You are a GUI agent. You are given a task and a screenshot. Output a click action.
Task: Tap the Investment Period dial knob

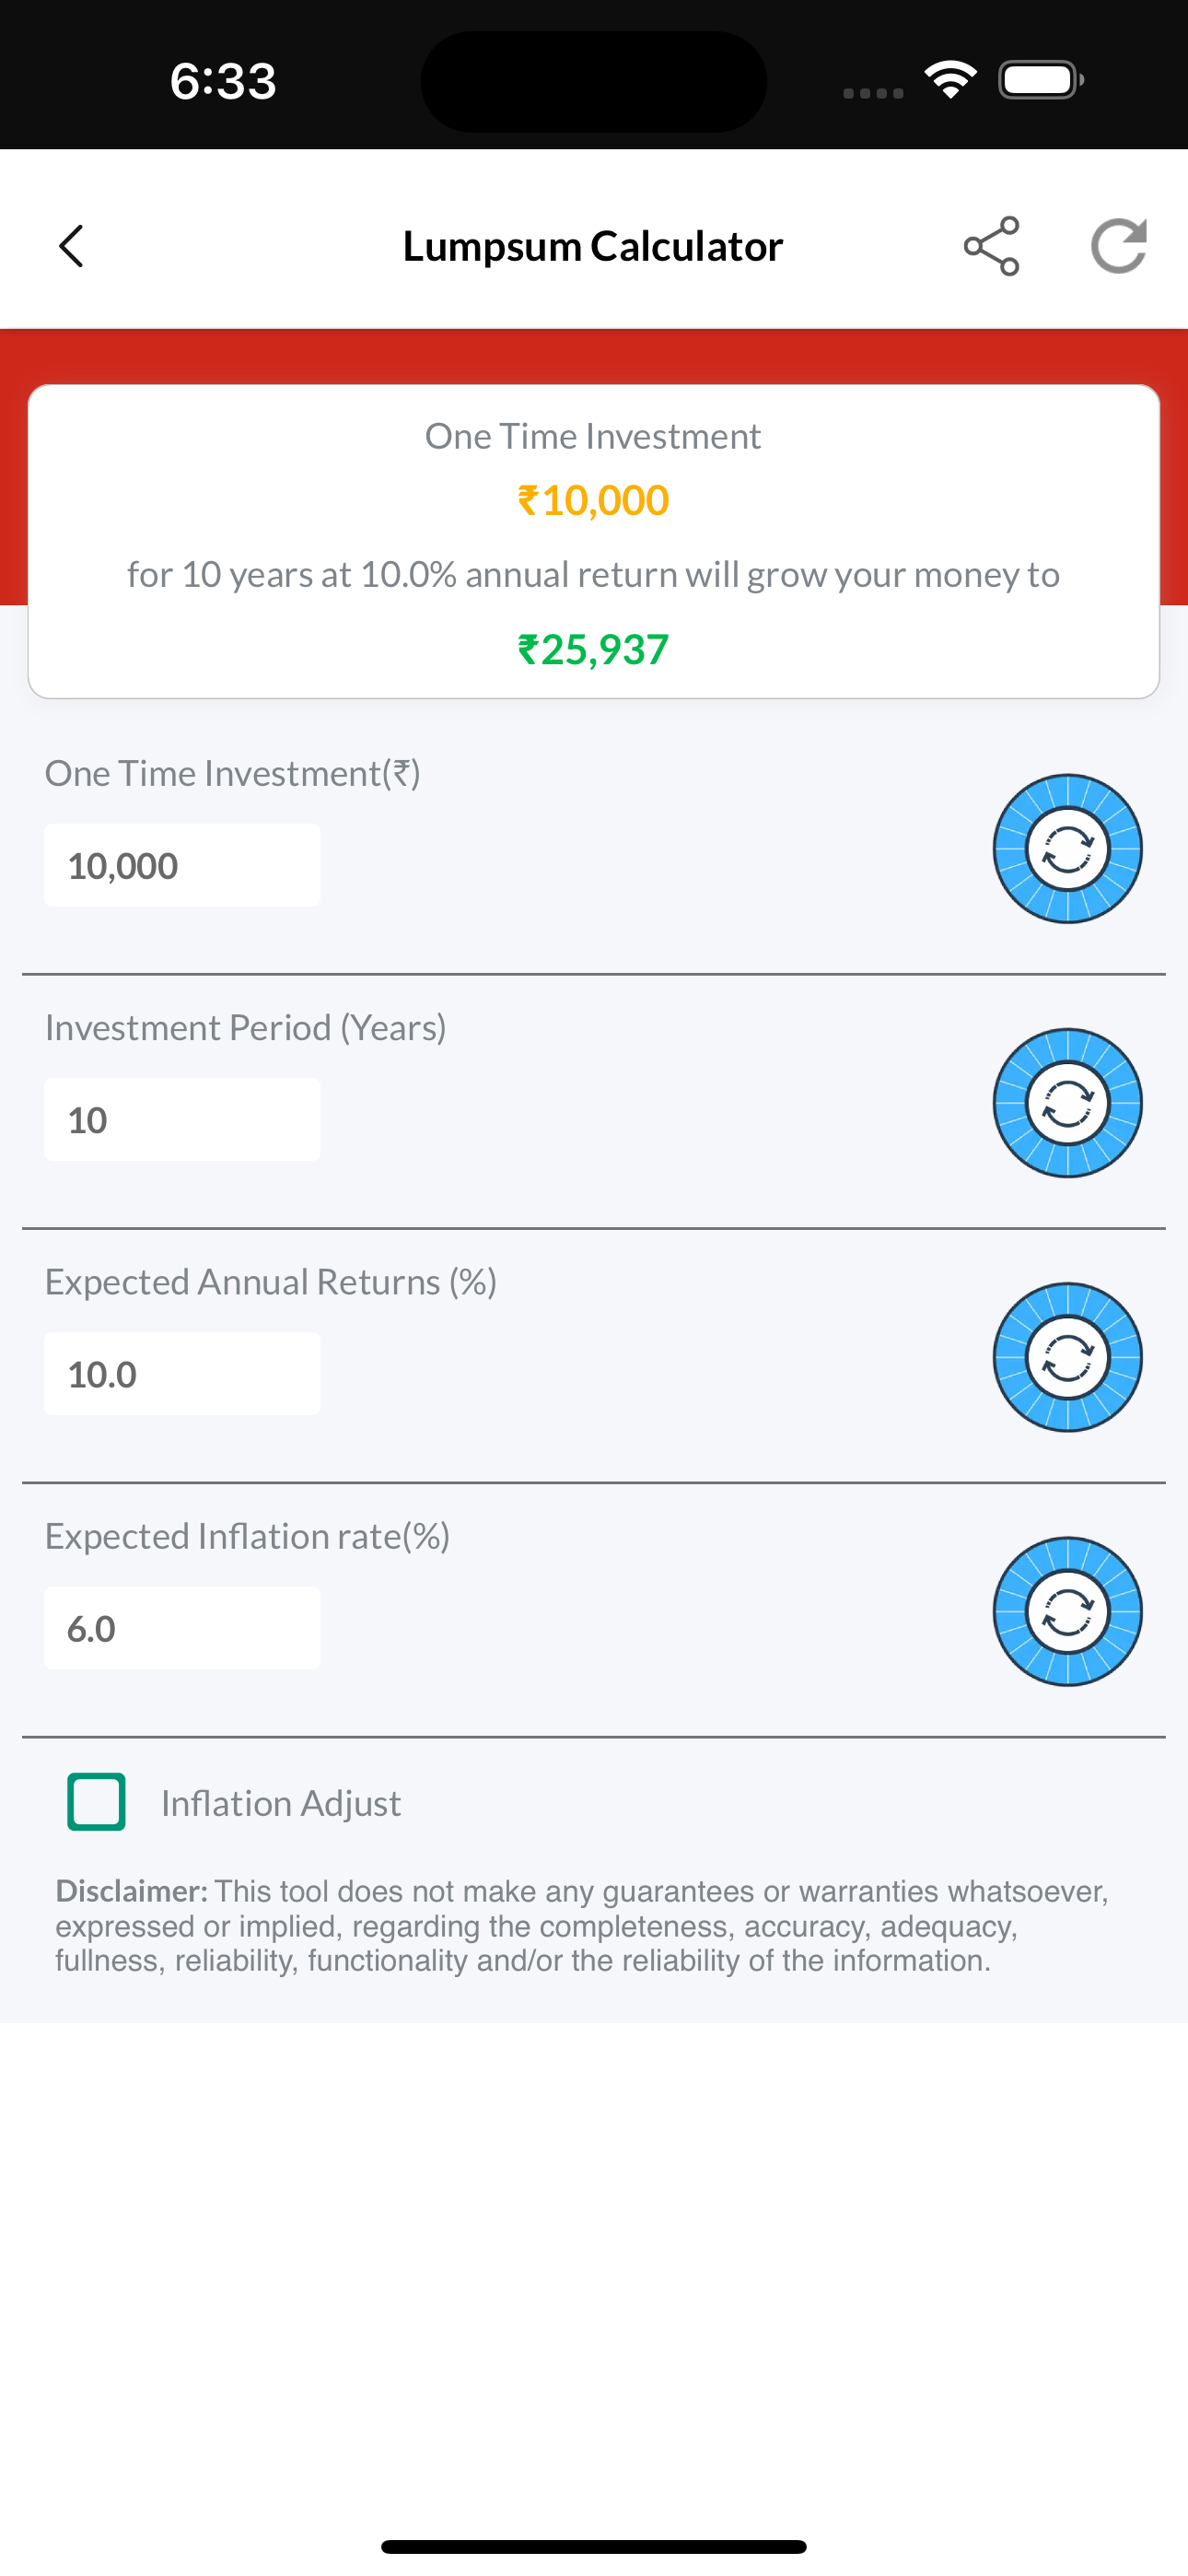pyautogui.click(x=1067, y=1103)
